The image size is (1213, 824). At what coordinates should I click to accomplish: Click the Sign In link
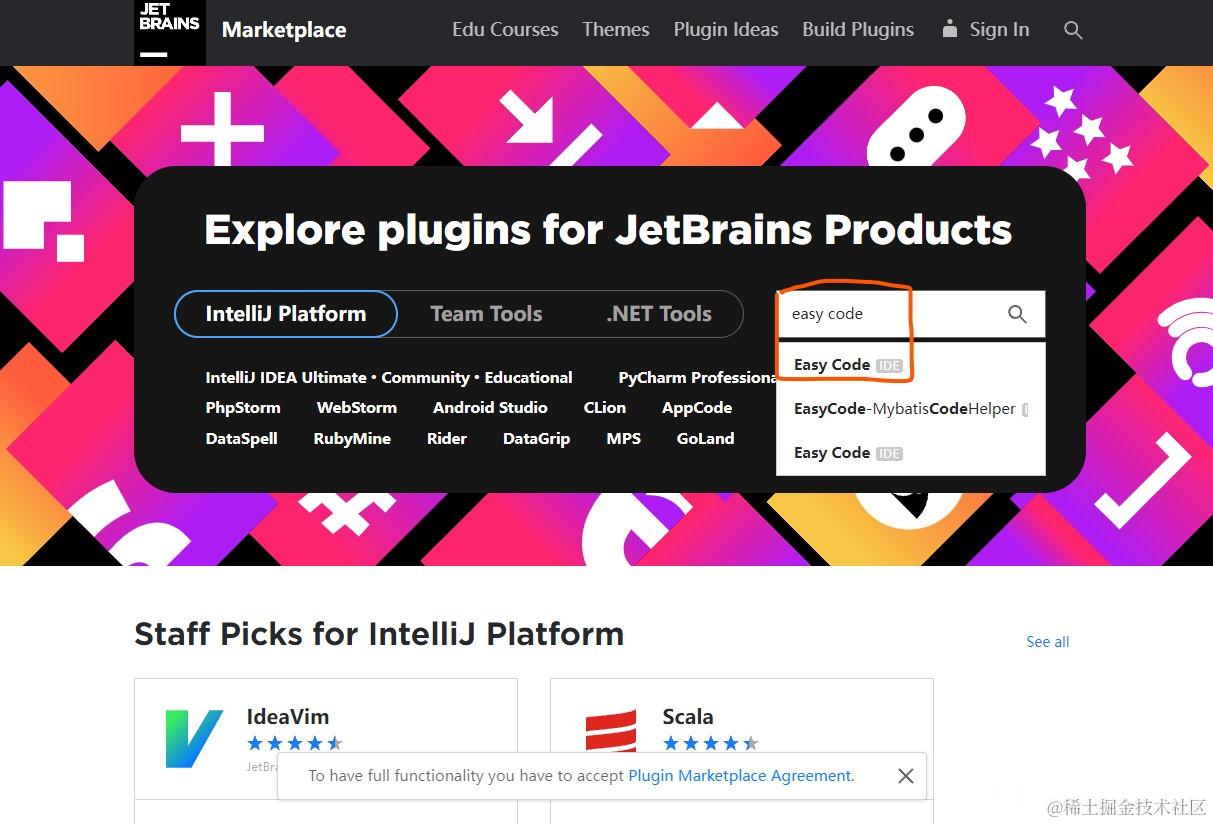[999, 30]
